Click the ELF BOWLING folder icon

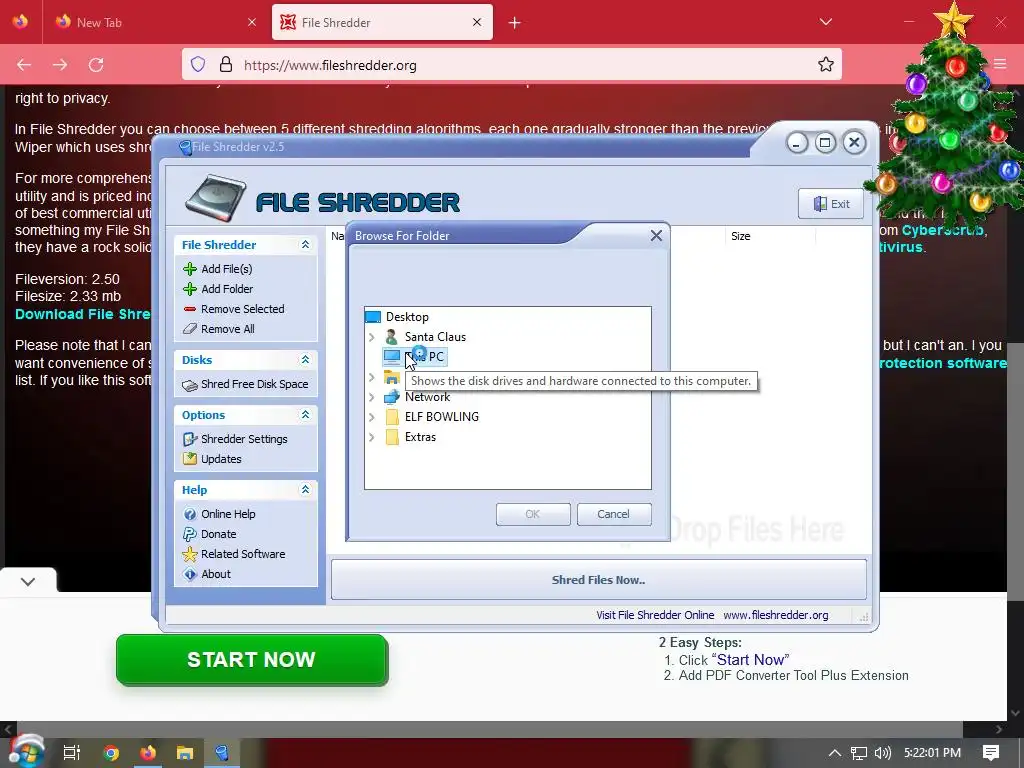click(392, 417)
